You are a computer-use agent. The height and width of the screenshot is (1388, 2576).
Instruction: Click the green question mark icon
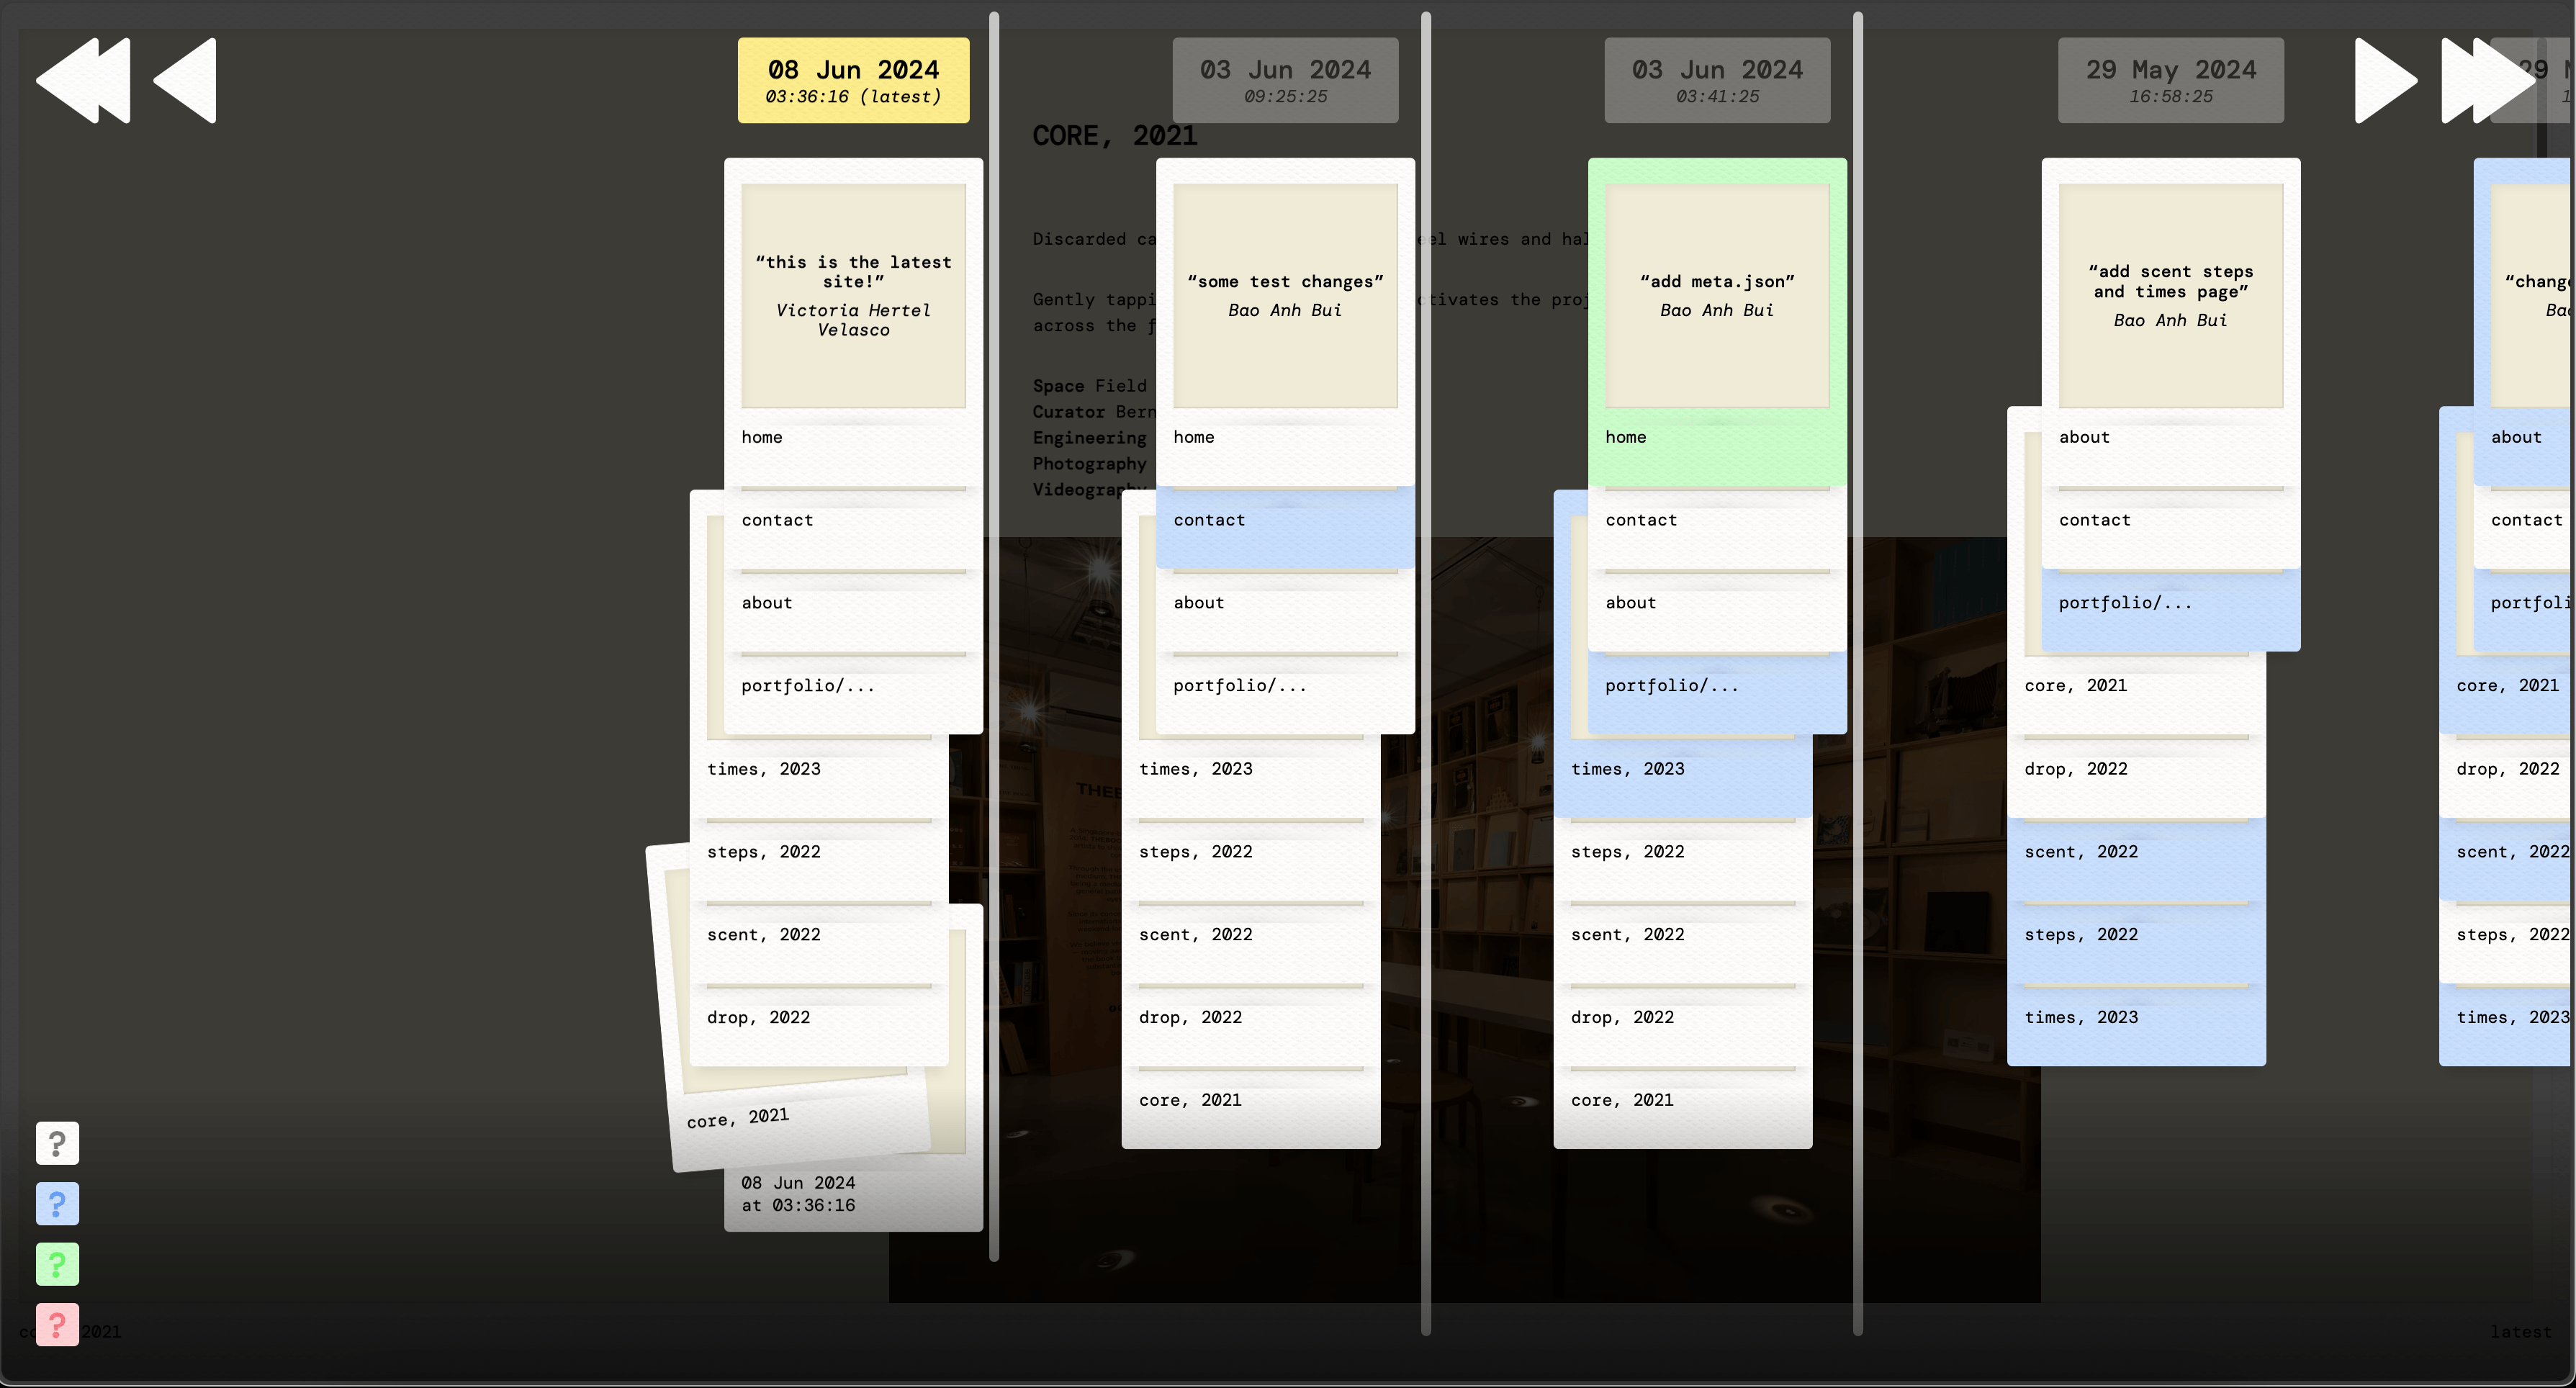56,1265
